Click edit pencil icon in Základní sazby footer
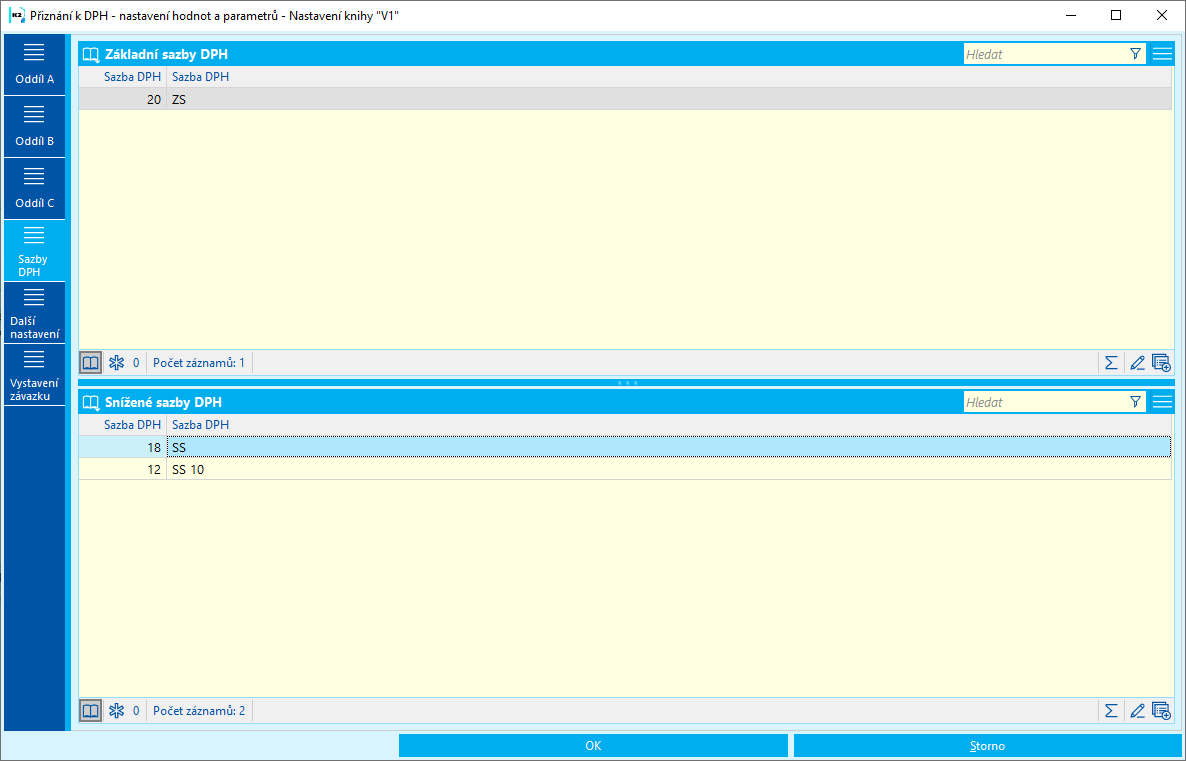The width and height of the screenshot is (1186, 761). (1137, 363)
